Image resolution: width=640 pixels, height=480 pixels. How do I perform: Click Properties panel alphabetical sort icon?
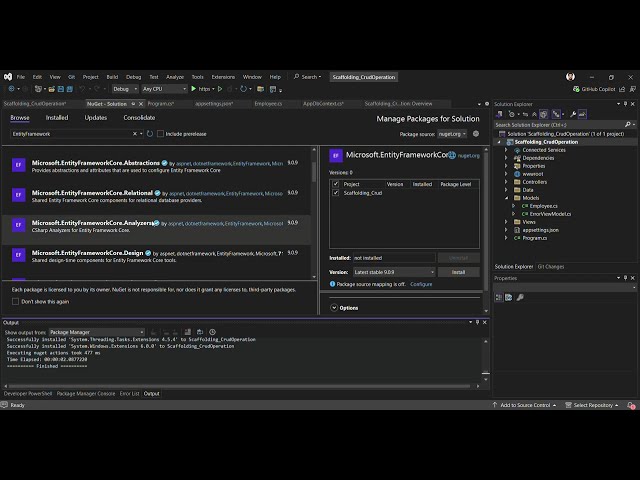509,298
